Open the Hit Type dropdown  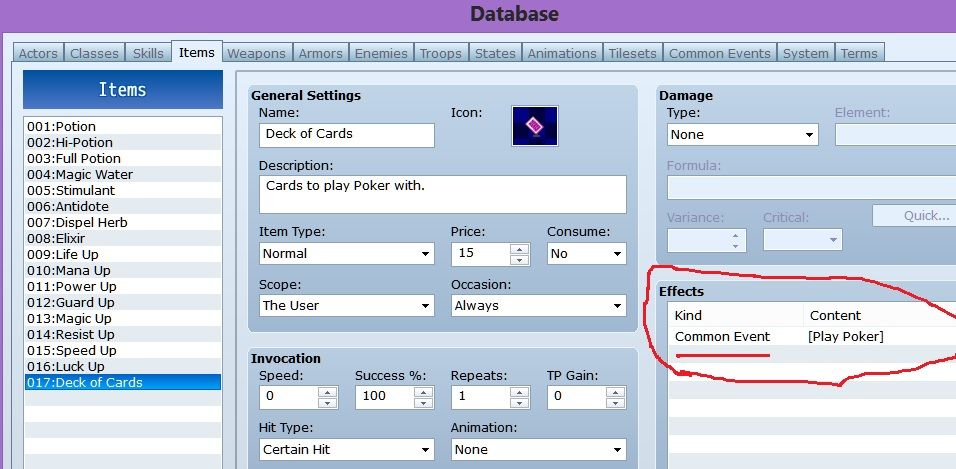point(346,450)
